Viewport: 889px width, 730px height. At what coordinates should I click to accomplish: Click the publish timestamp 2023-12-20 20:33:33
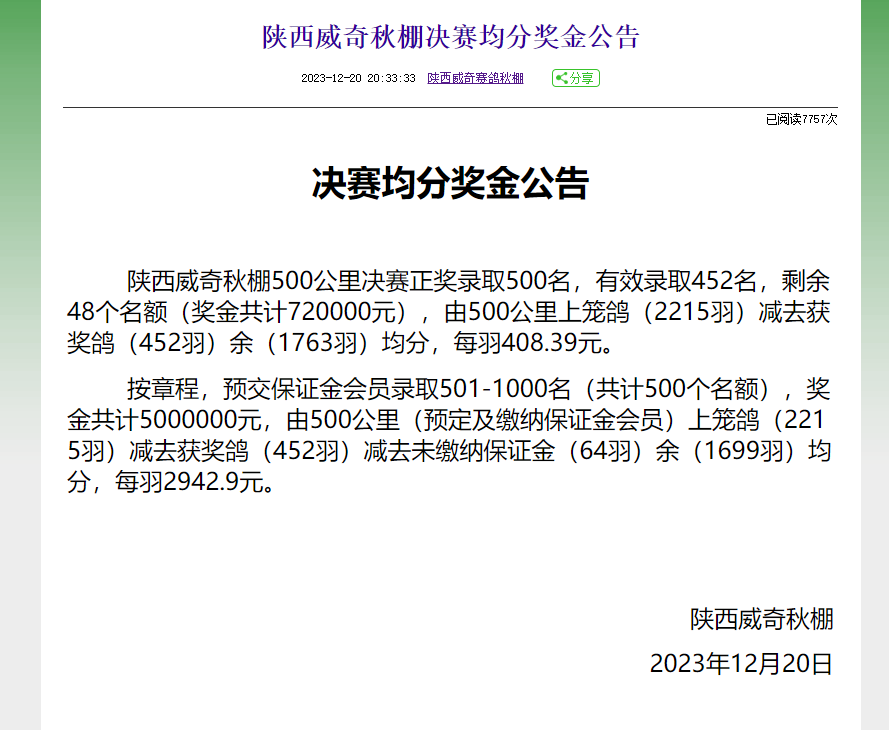358,78
